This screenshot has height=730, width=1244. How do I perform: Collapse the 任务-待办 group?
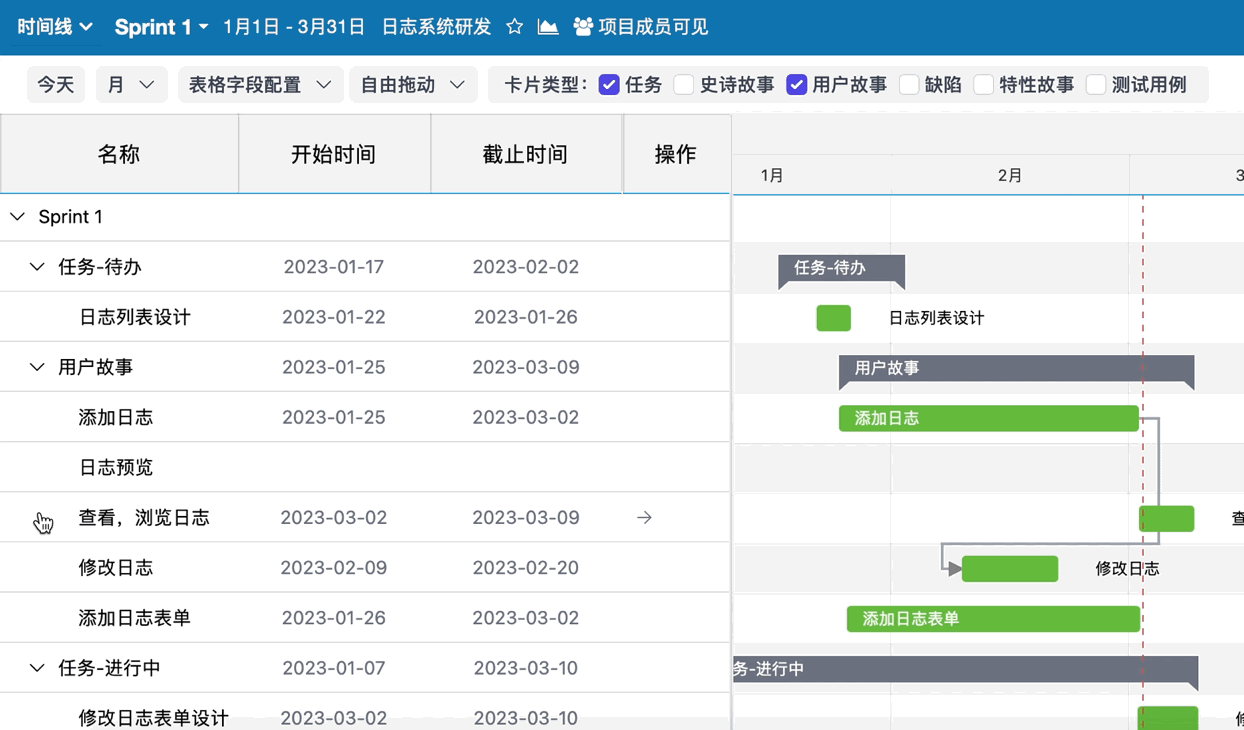click(37, 267)
